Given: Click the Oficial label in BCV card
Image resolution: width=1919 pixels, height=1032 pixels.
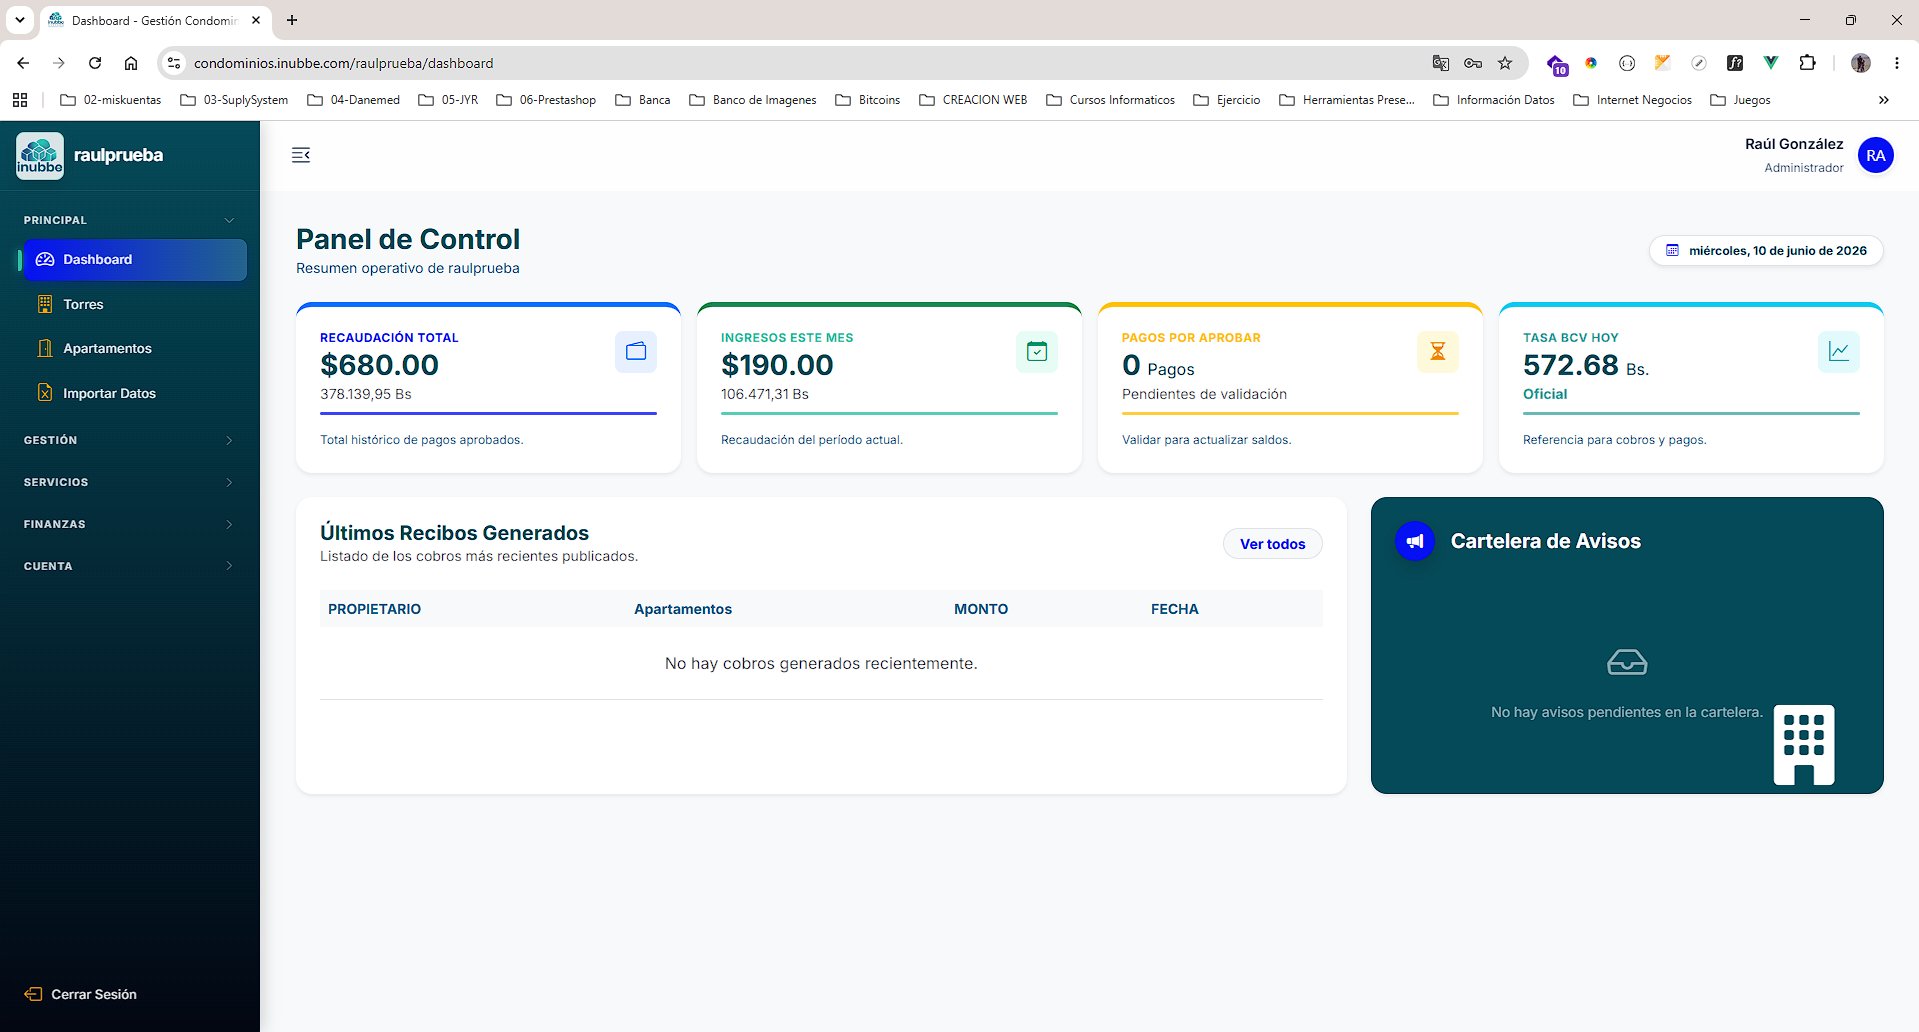Looking at the screenshot, I should click(1545, 394).
